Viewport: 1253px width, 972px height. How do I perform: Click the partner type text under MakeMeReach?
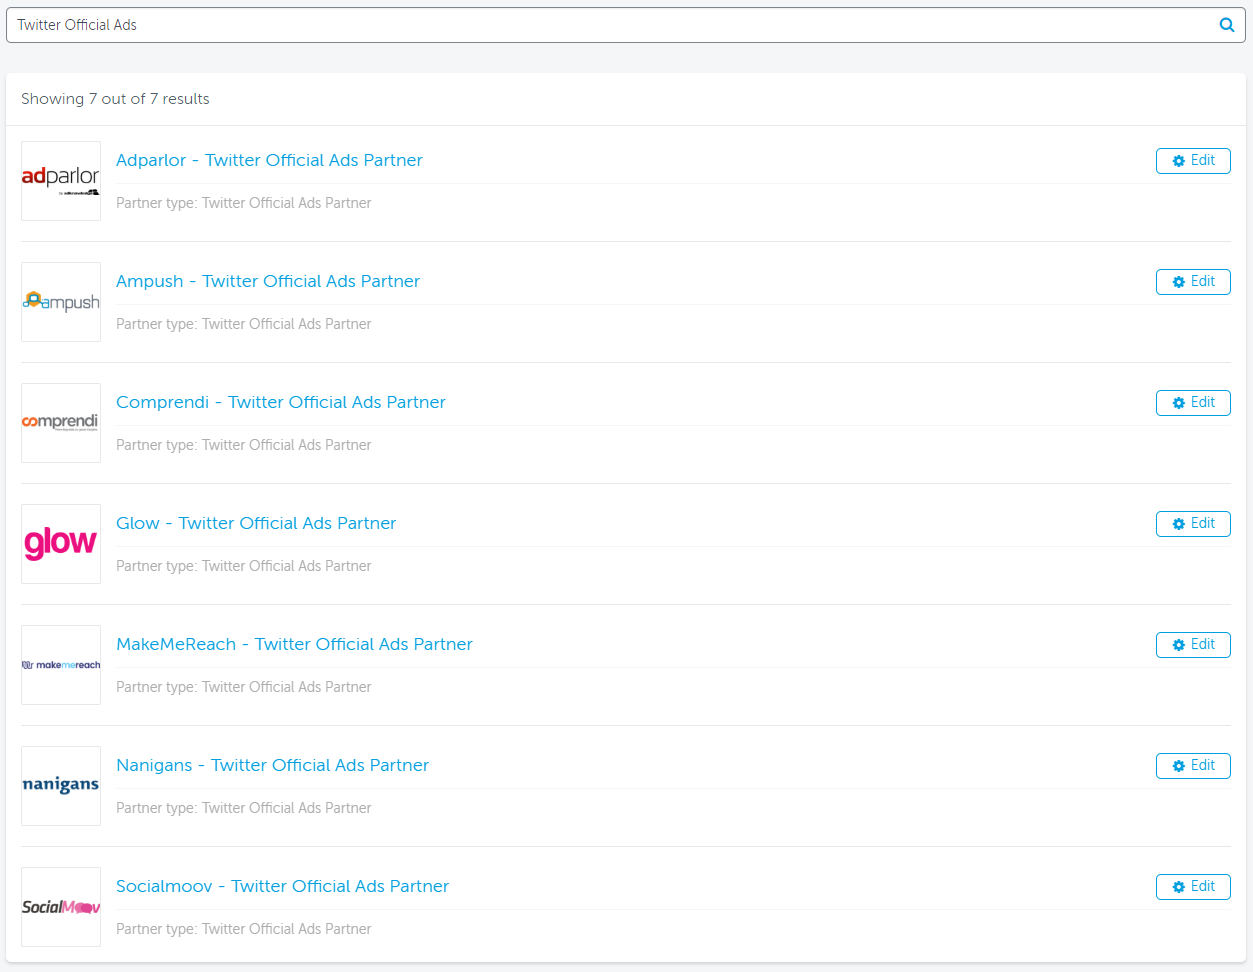(243, 687)
